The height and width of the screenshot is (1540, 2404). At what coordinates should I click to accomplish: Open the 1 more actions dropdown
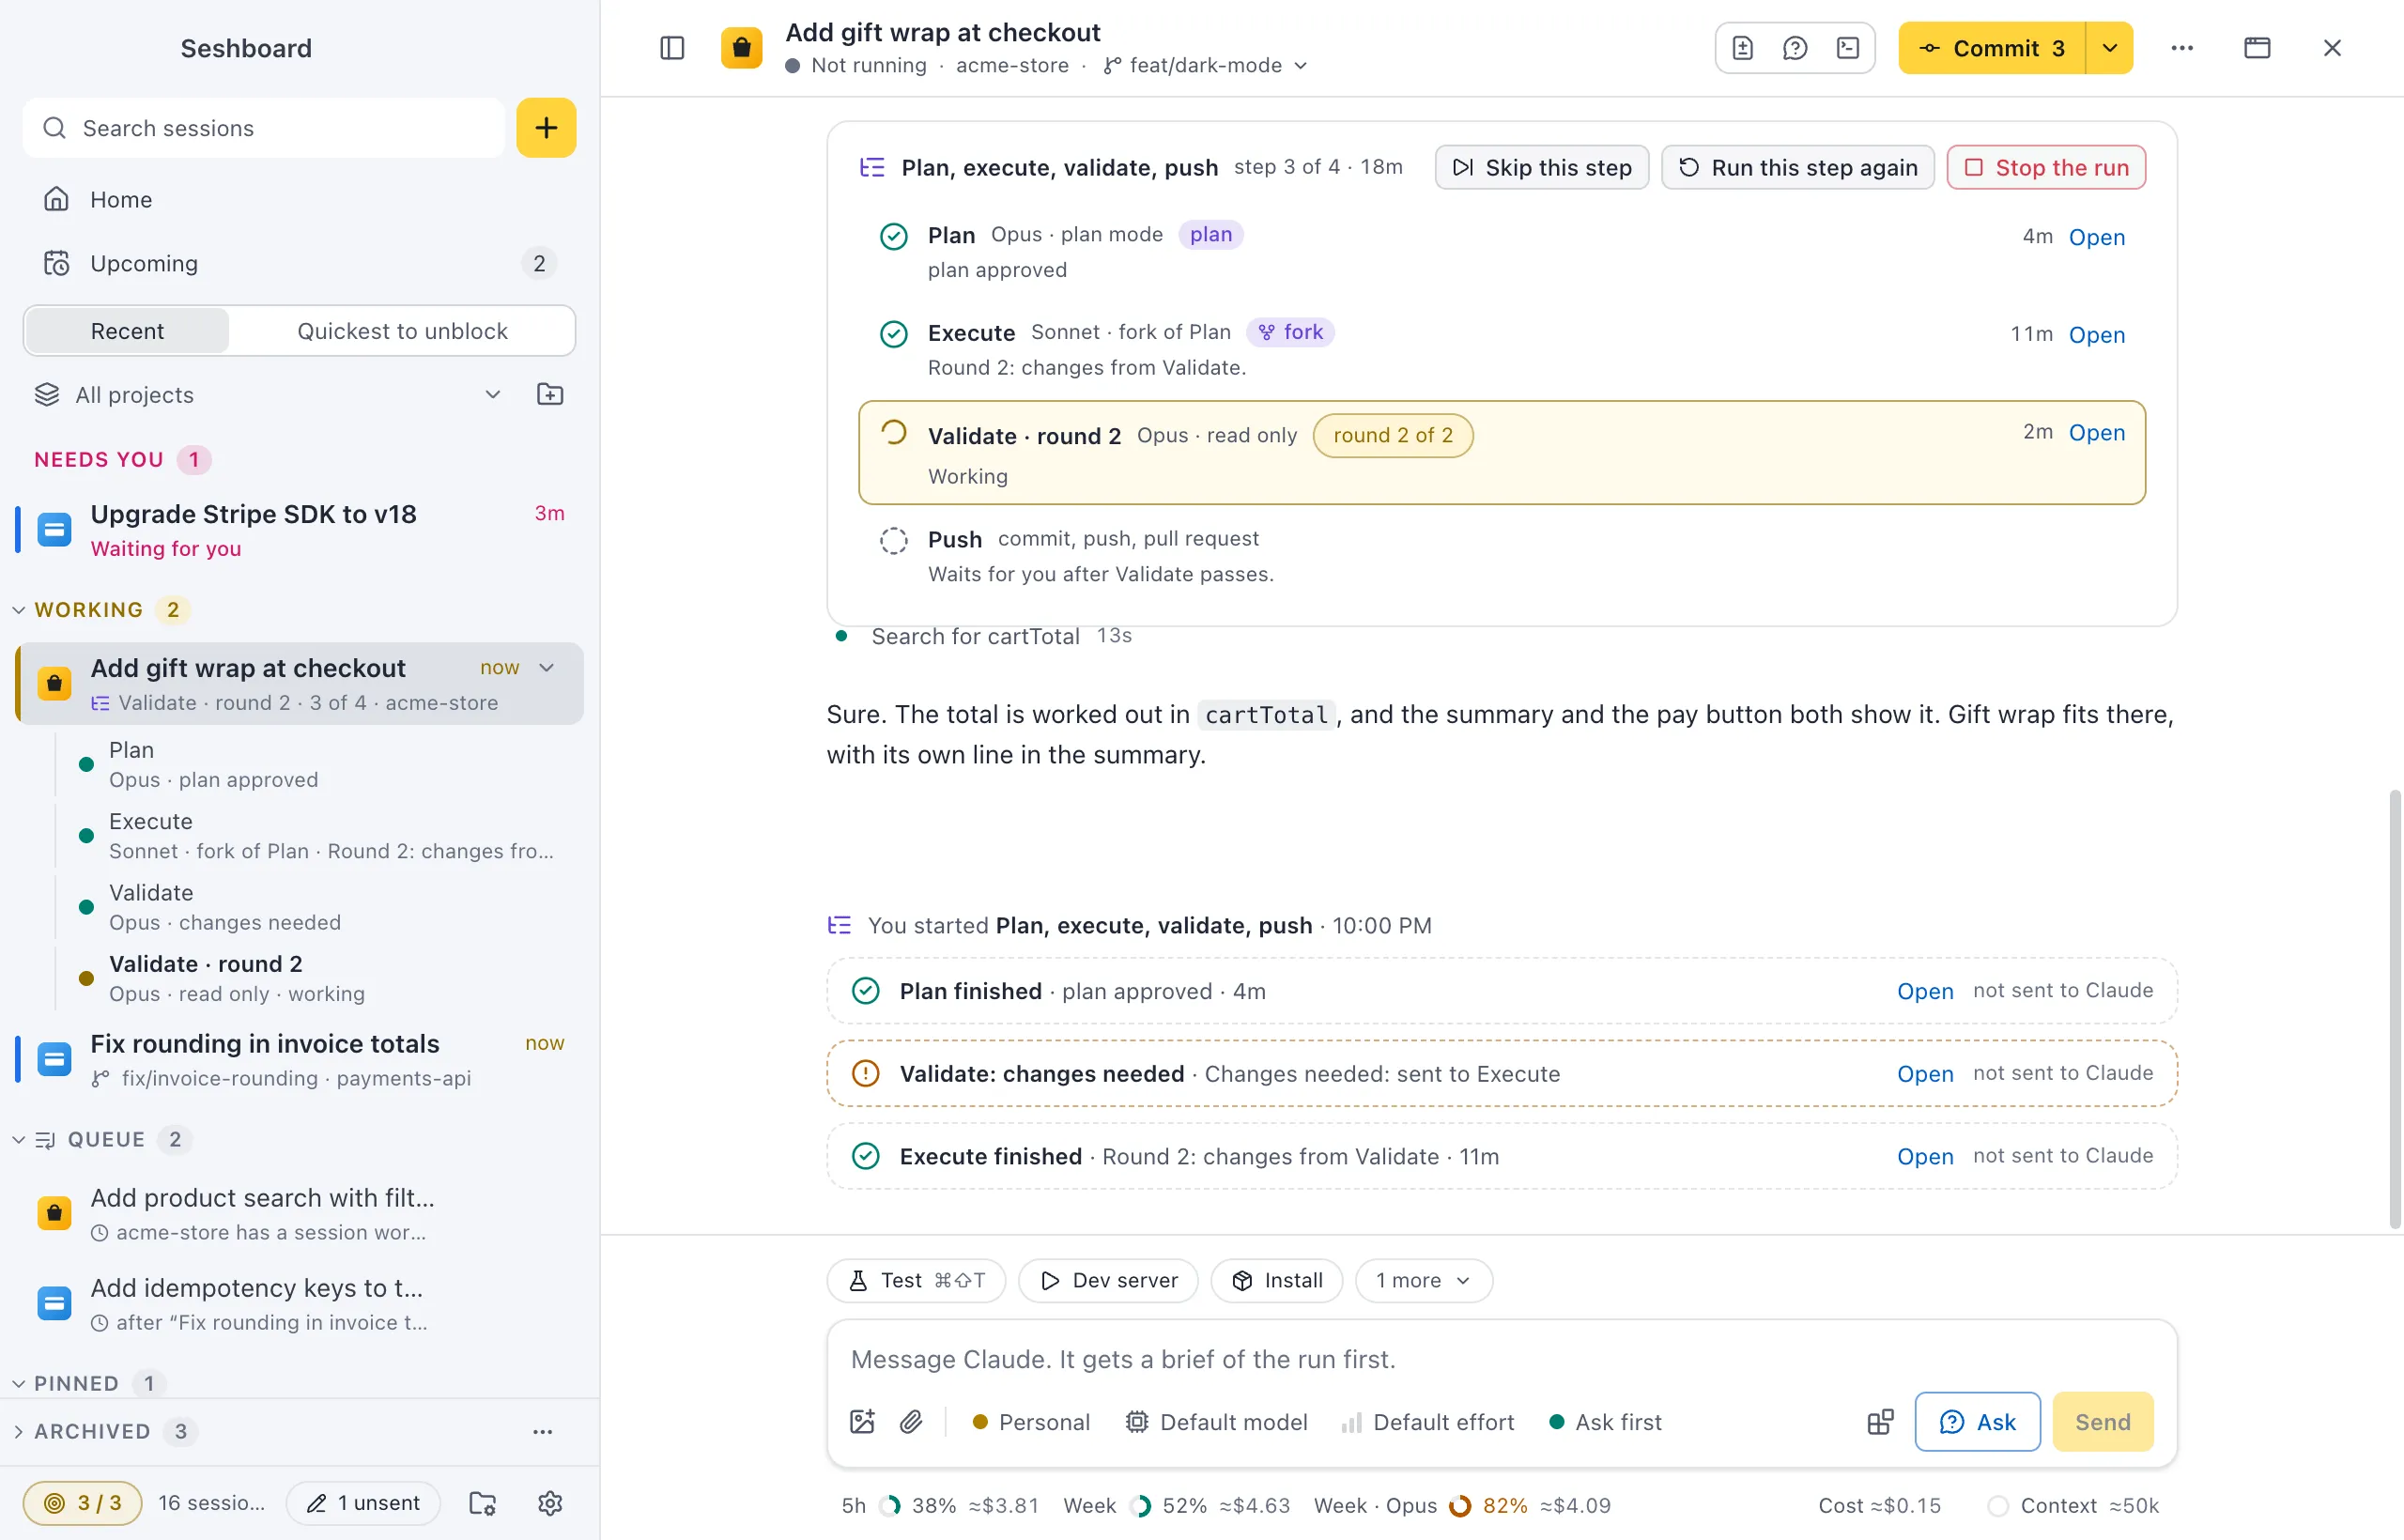tap(1424, 1280)
